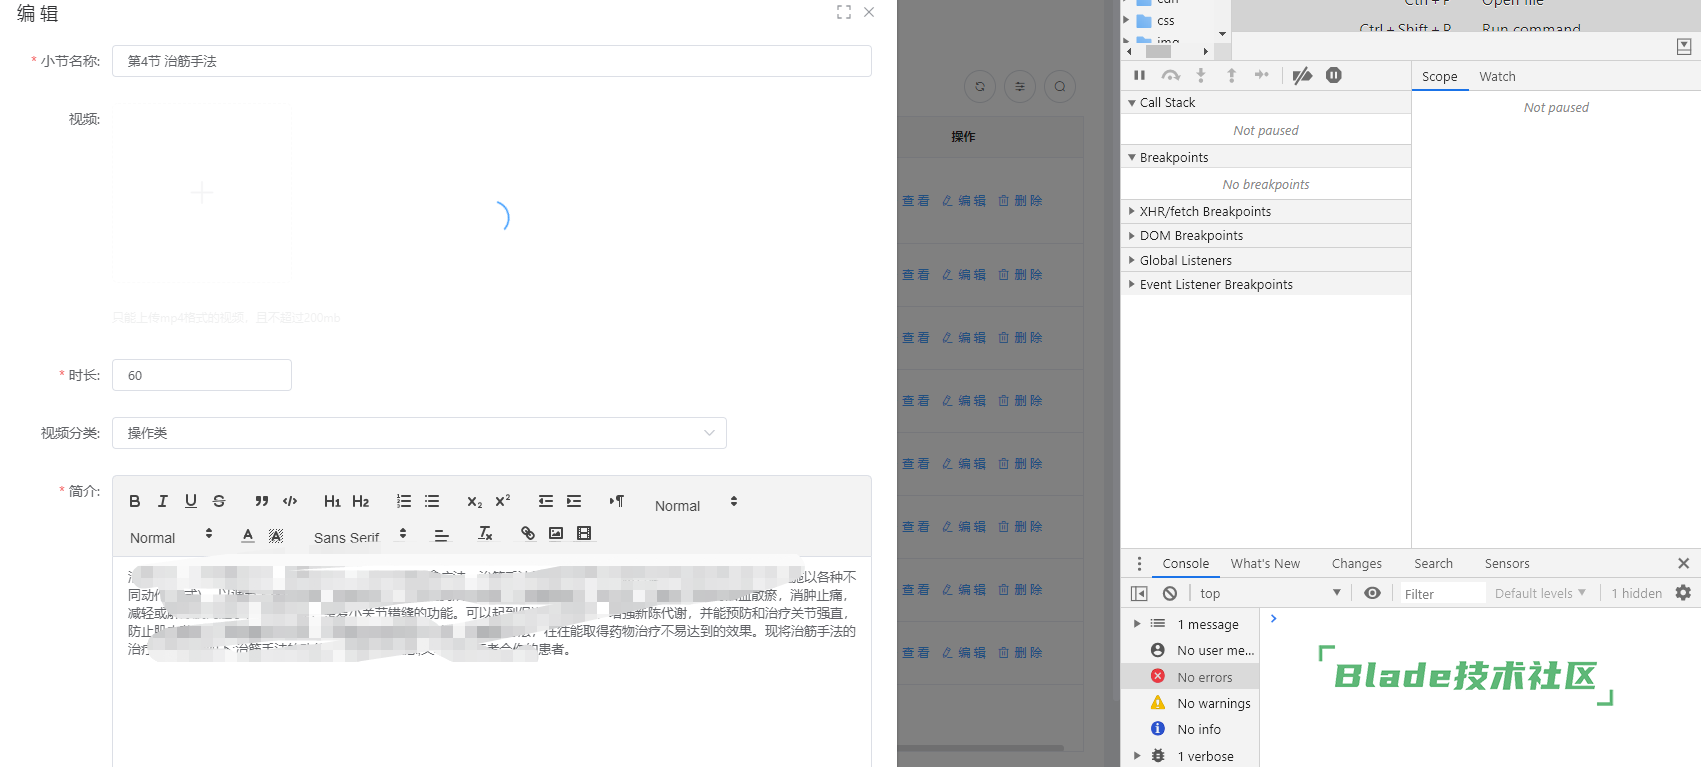Apply the H2 heading style
Viewport: 1701px width, 767px height.
tap(361, 501)
